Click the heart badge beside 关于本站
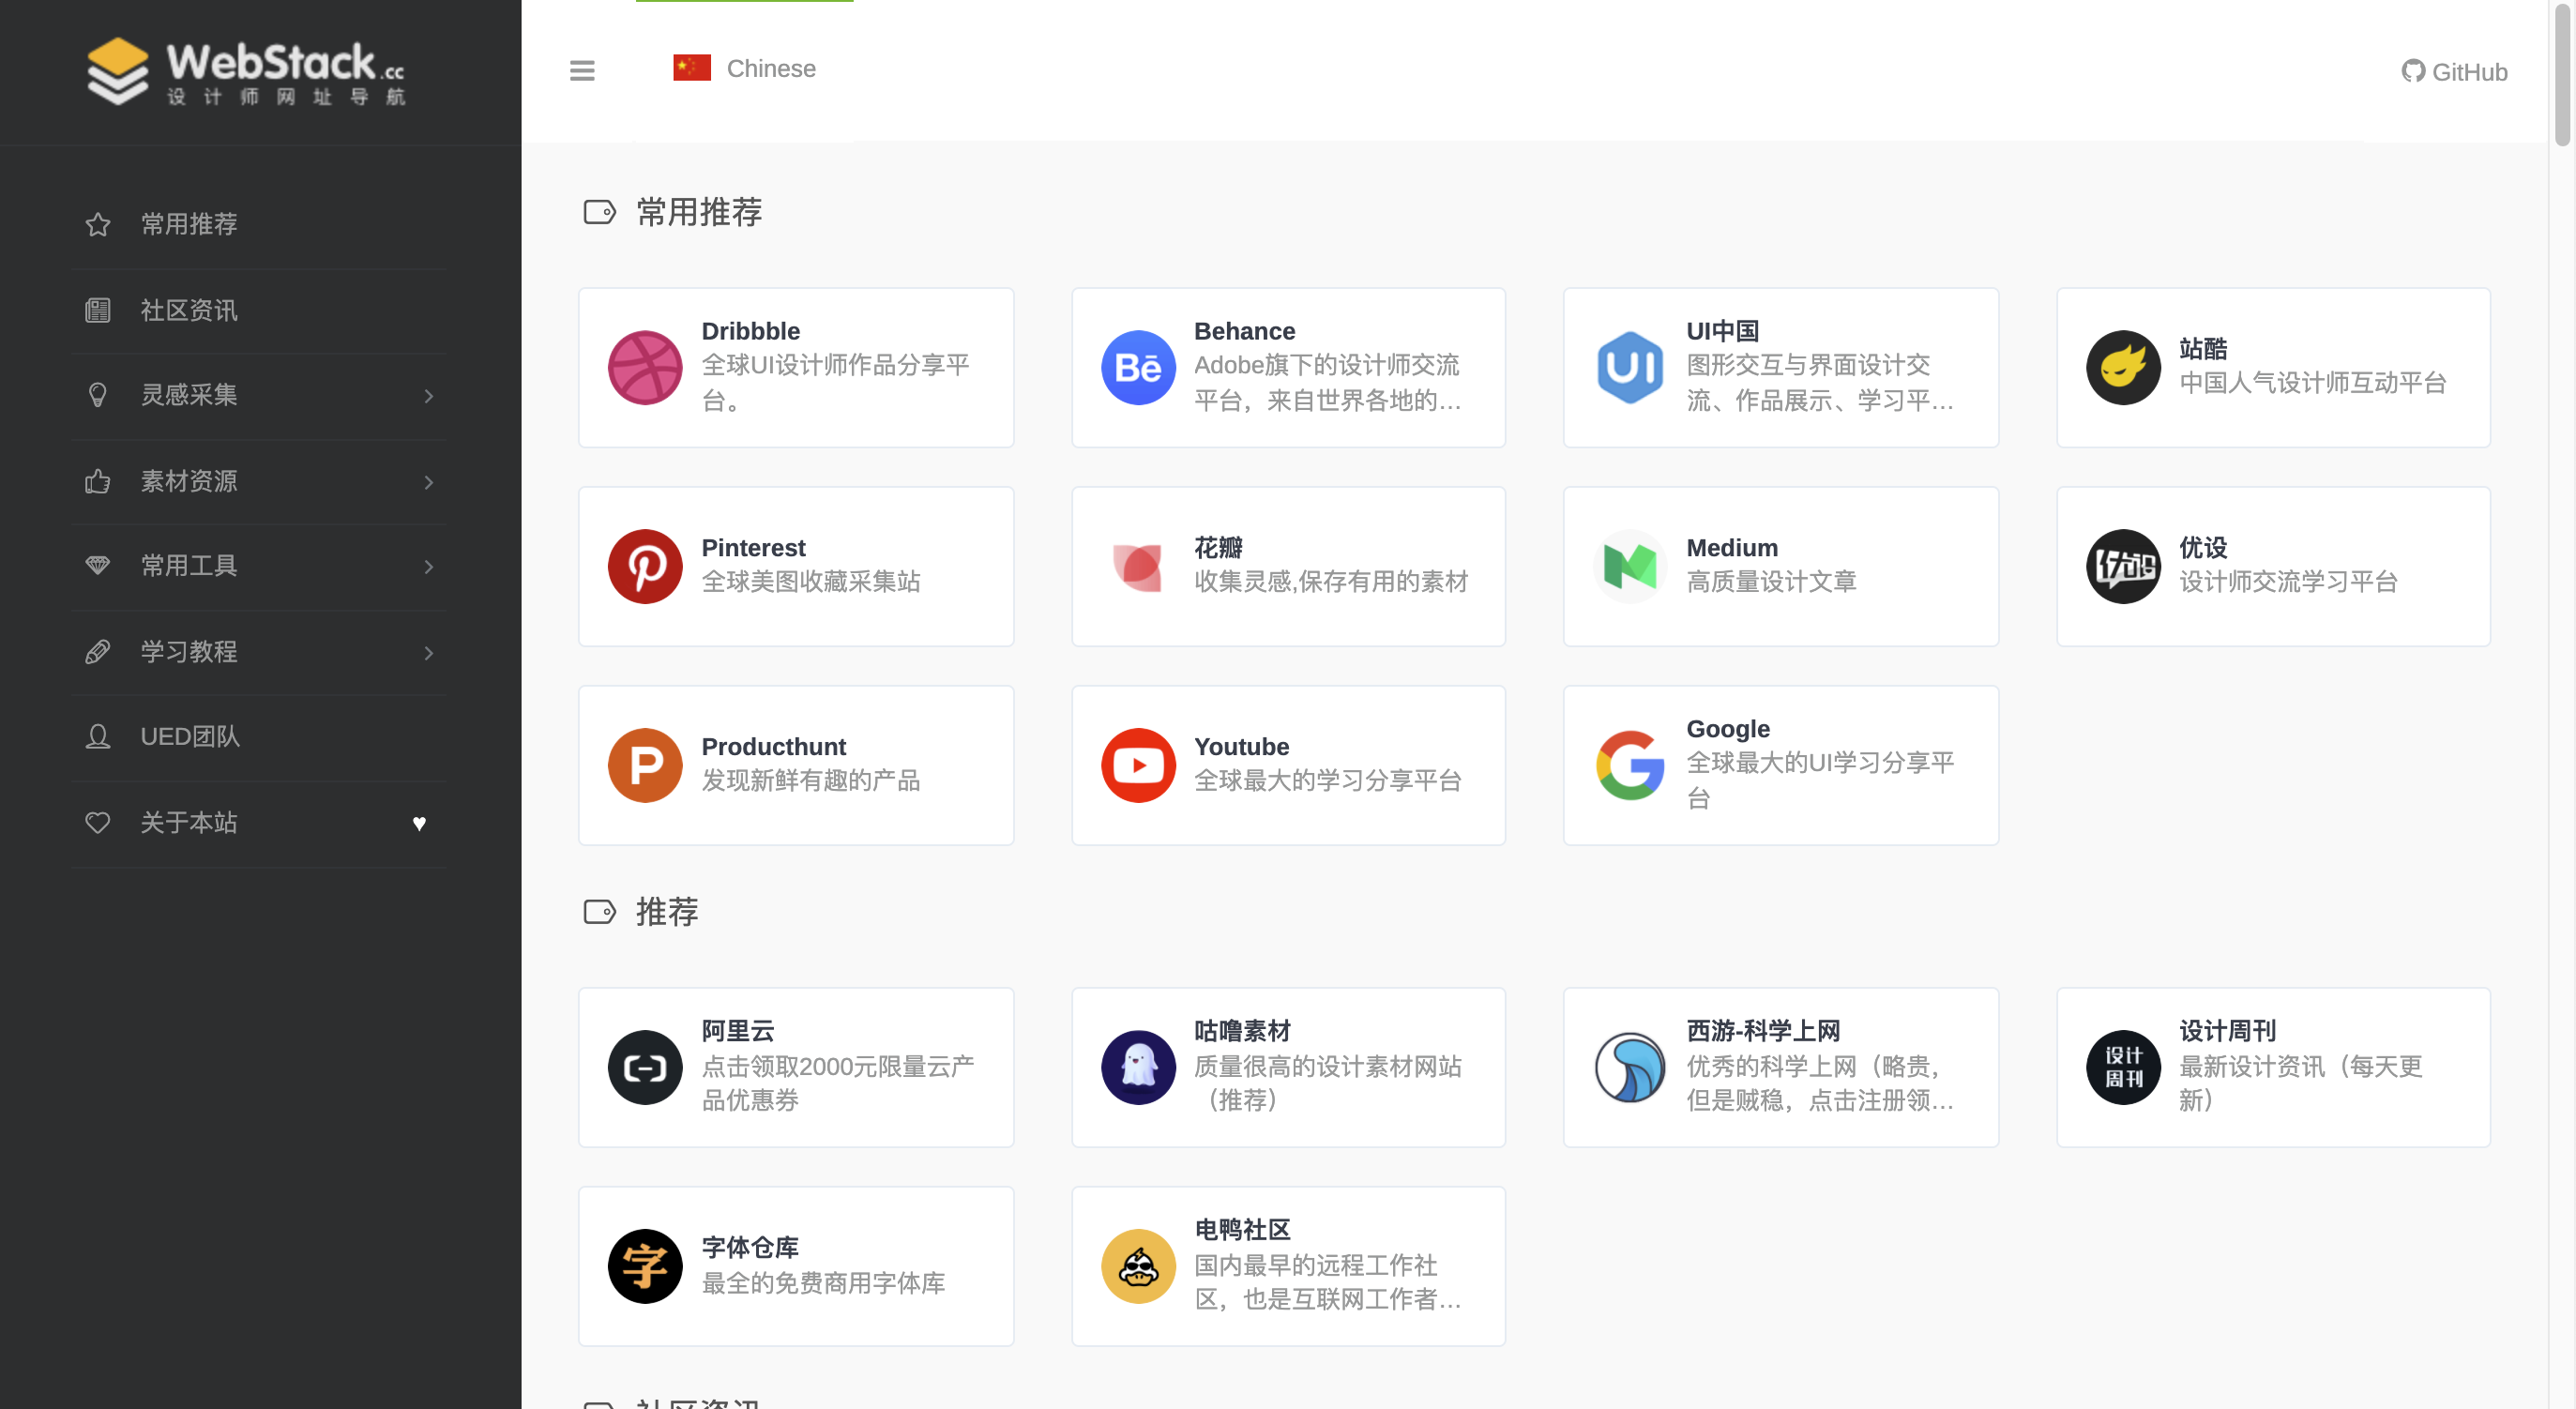The image size is (2576, 1409). (419, 823)
